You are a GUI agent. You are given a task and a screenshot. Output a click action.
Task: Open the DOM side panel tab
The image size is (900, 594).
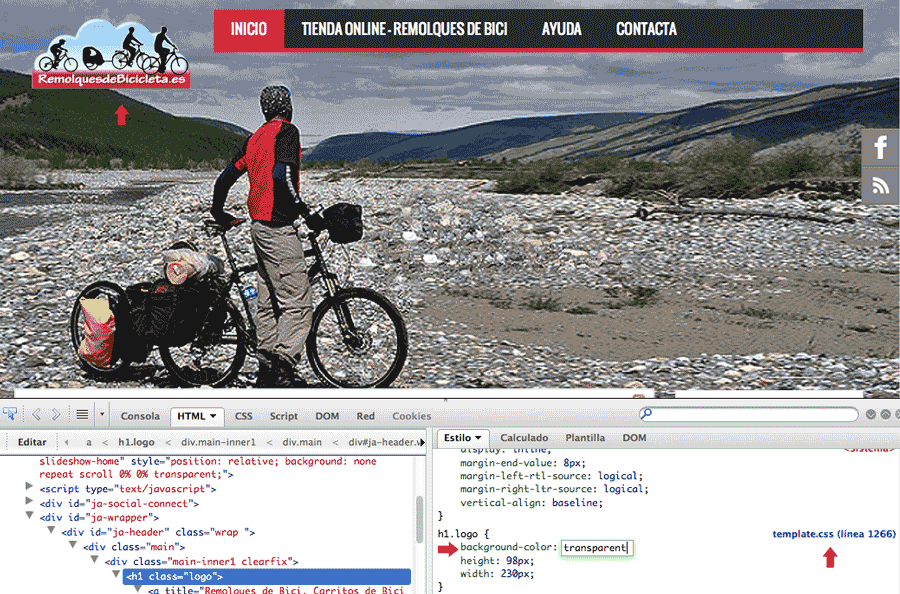click(634, 438)
